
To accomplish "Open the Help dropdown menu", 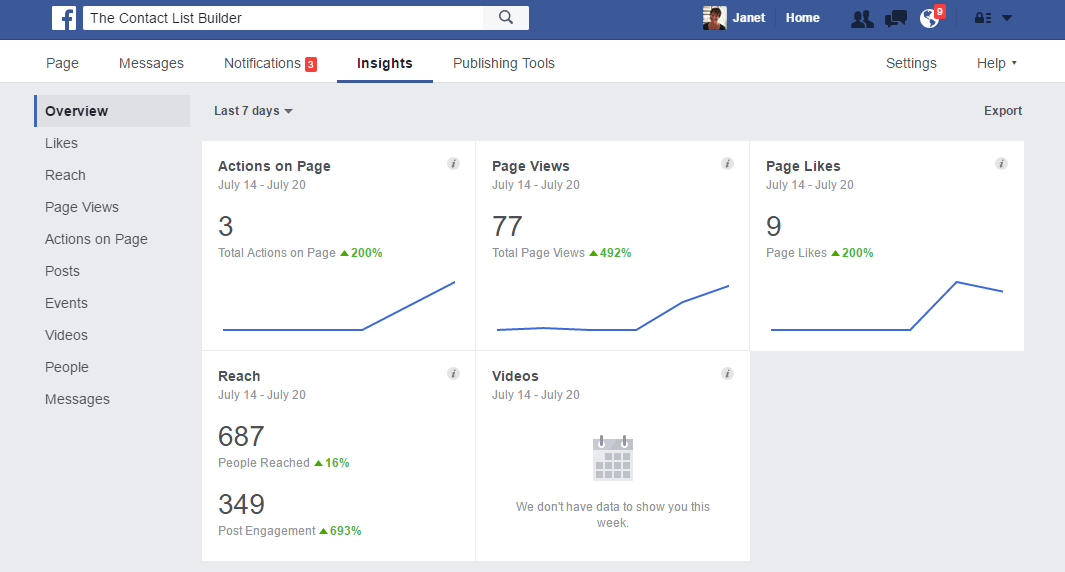I will [x=996, y=63].
